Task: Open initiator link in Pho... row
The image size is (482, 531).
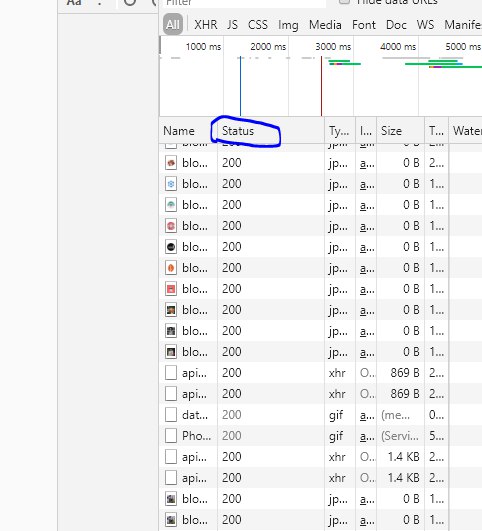Action: click(x=367, y=436)
